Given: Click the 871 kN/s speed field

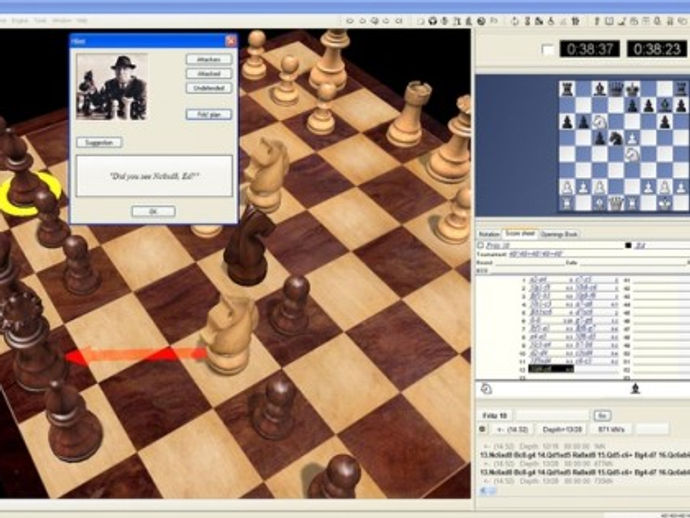Looking at the screenshot, I should (611, 429).
